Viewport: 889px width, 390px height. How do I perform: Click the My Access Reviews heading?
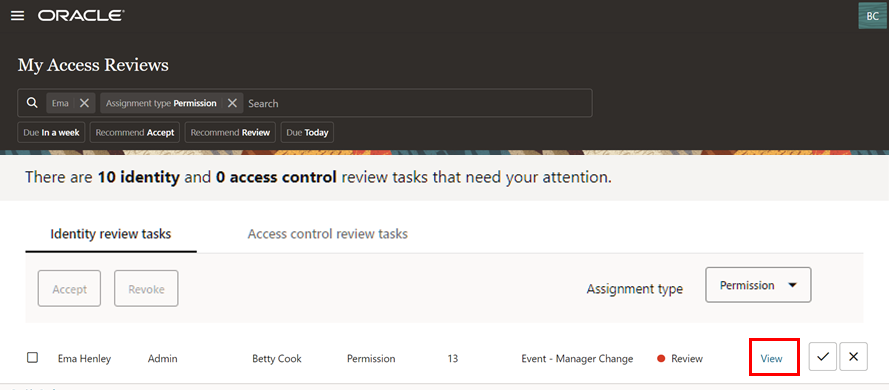click(93, 65)
